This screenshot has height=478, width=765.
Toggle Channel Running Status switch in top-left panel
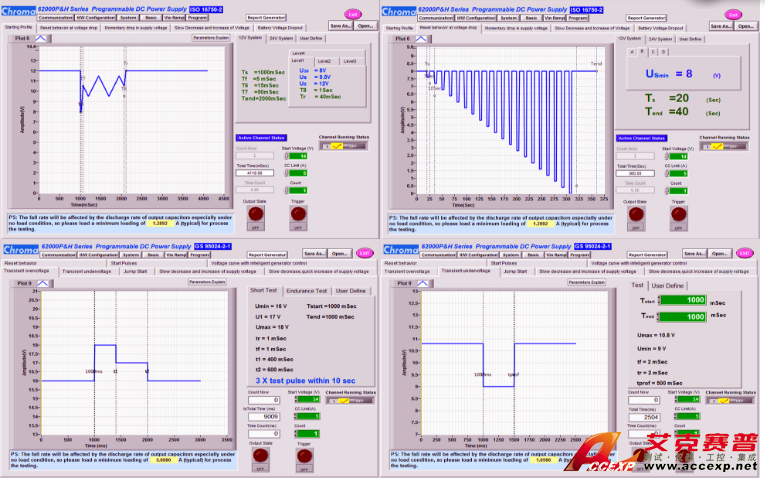pyautogui.click(x=339, y=146)
